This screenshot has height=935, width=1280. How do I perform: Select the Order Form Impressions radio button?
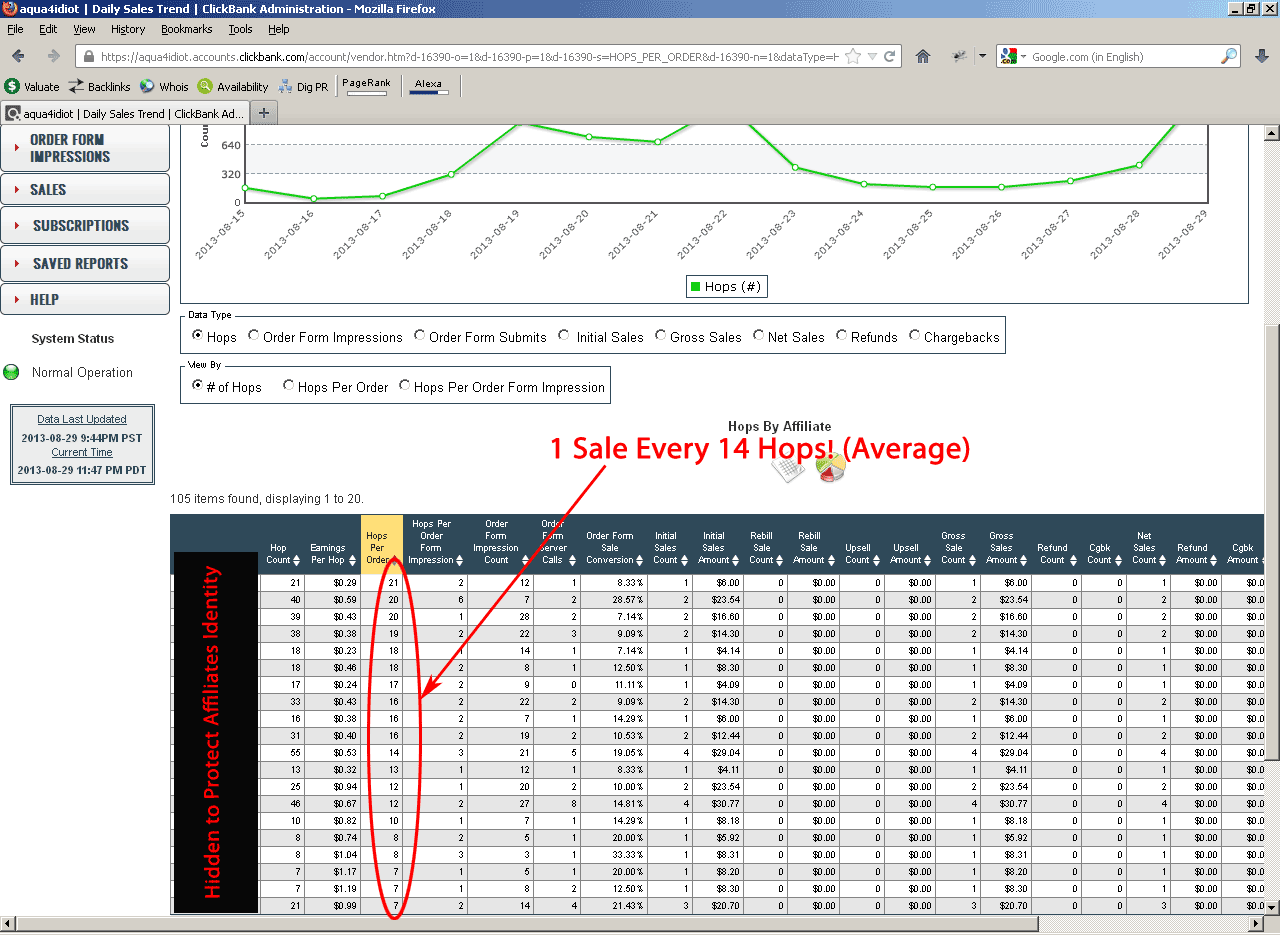pos(254,337)
